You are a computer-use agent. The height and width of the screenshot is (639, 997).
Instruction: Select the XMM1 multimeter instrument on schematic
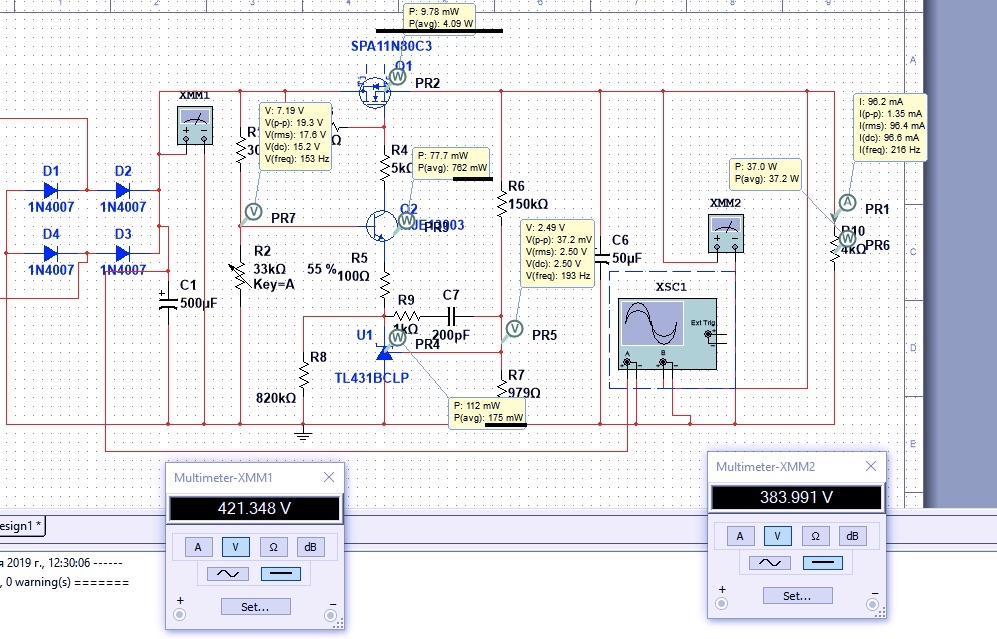194,127
